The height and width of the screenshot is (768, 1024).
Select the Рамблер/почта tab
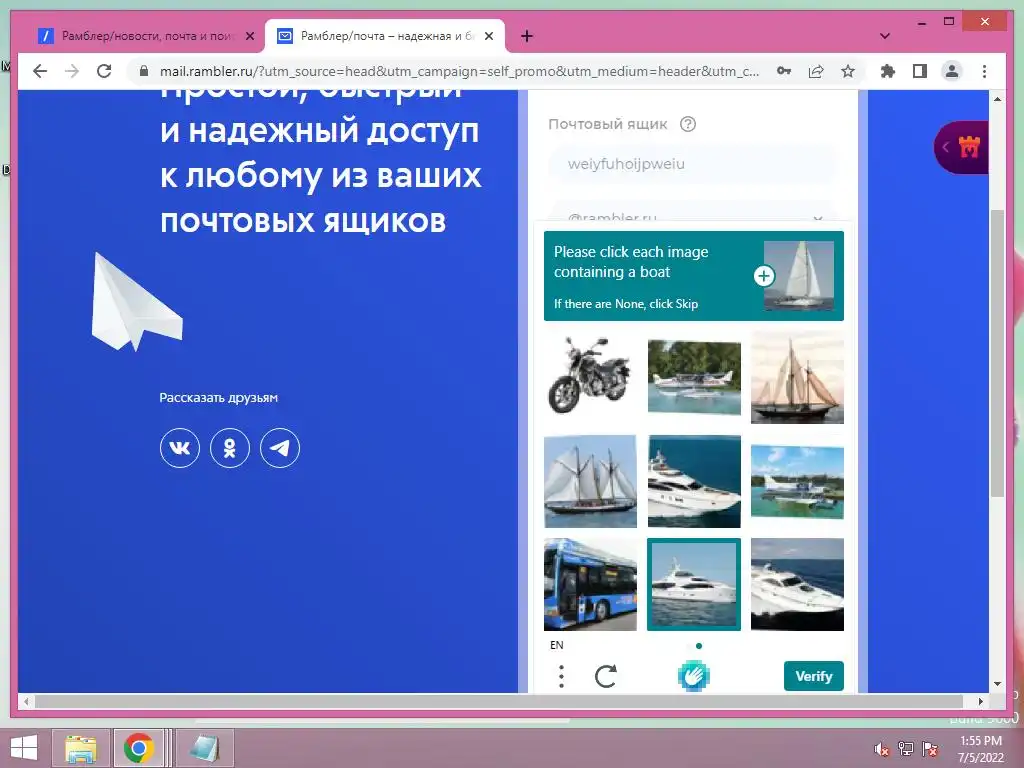point(385,36)
